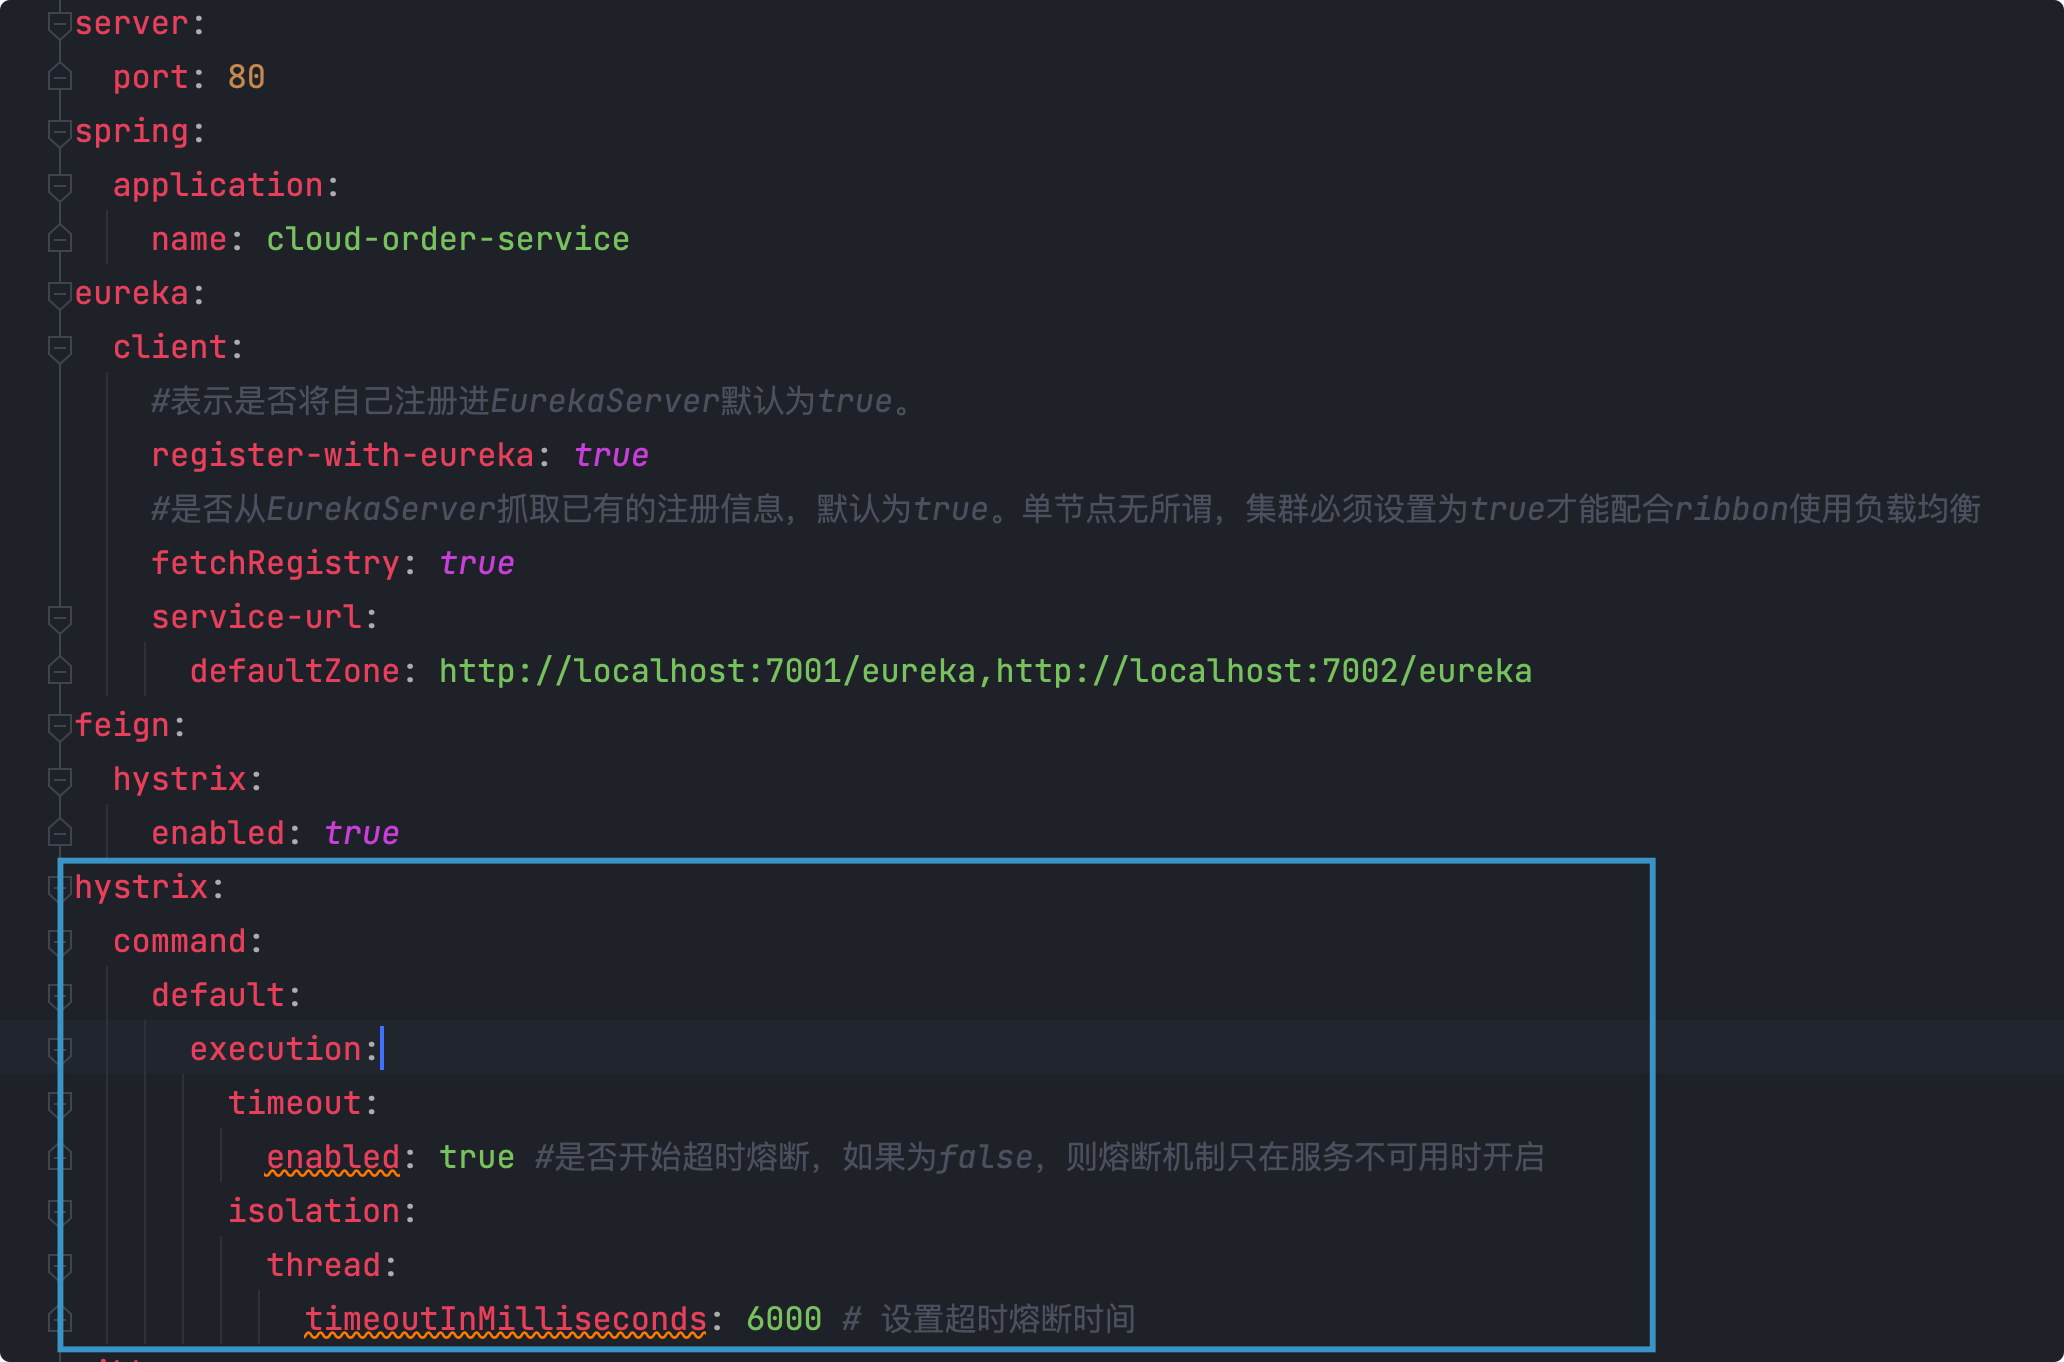This screenshot has height=1362, width=2064.
Task: Collapse the server block fold marker
Action: tap(60, 24)
